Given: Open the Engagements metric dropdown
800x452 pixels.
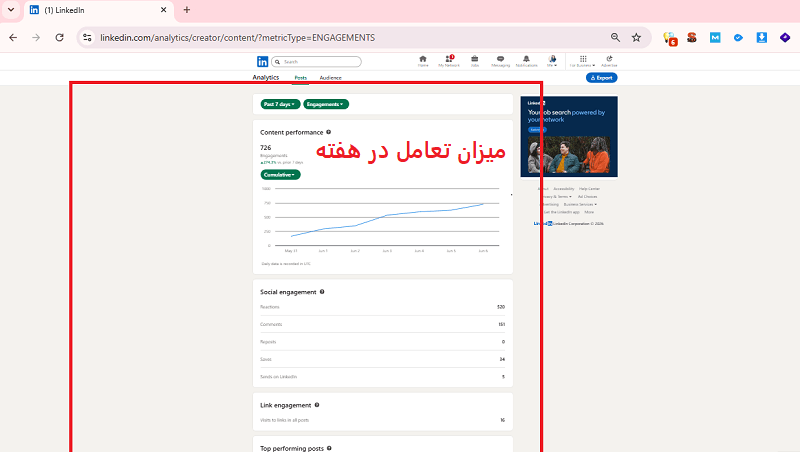Looking at the screenshot, I should 326,104.
